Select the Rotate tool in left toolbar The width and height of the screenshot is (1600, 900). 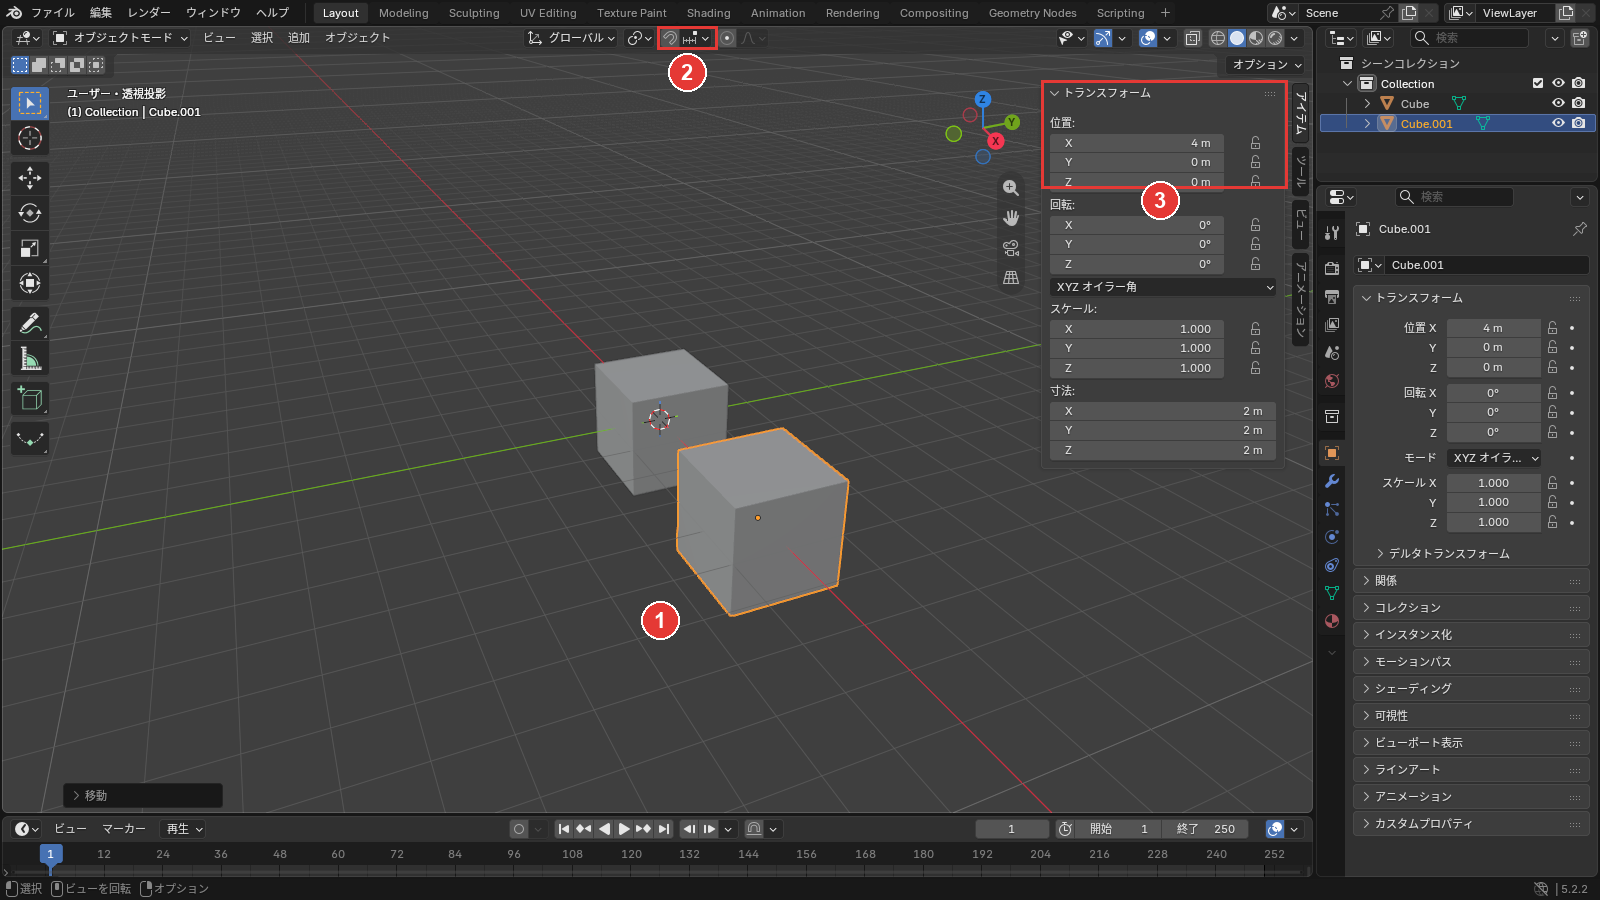click(30, 213)
